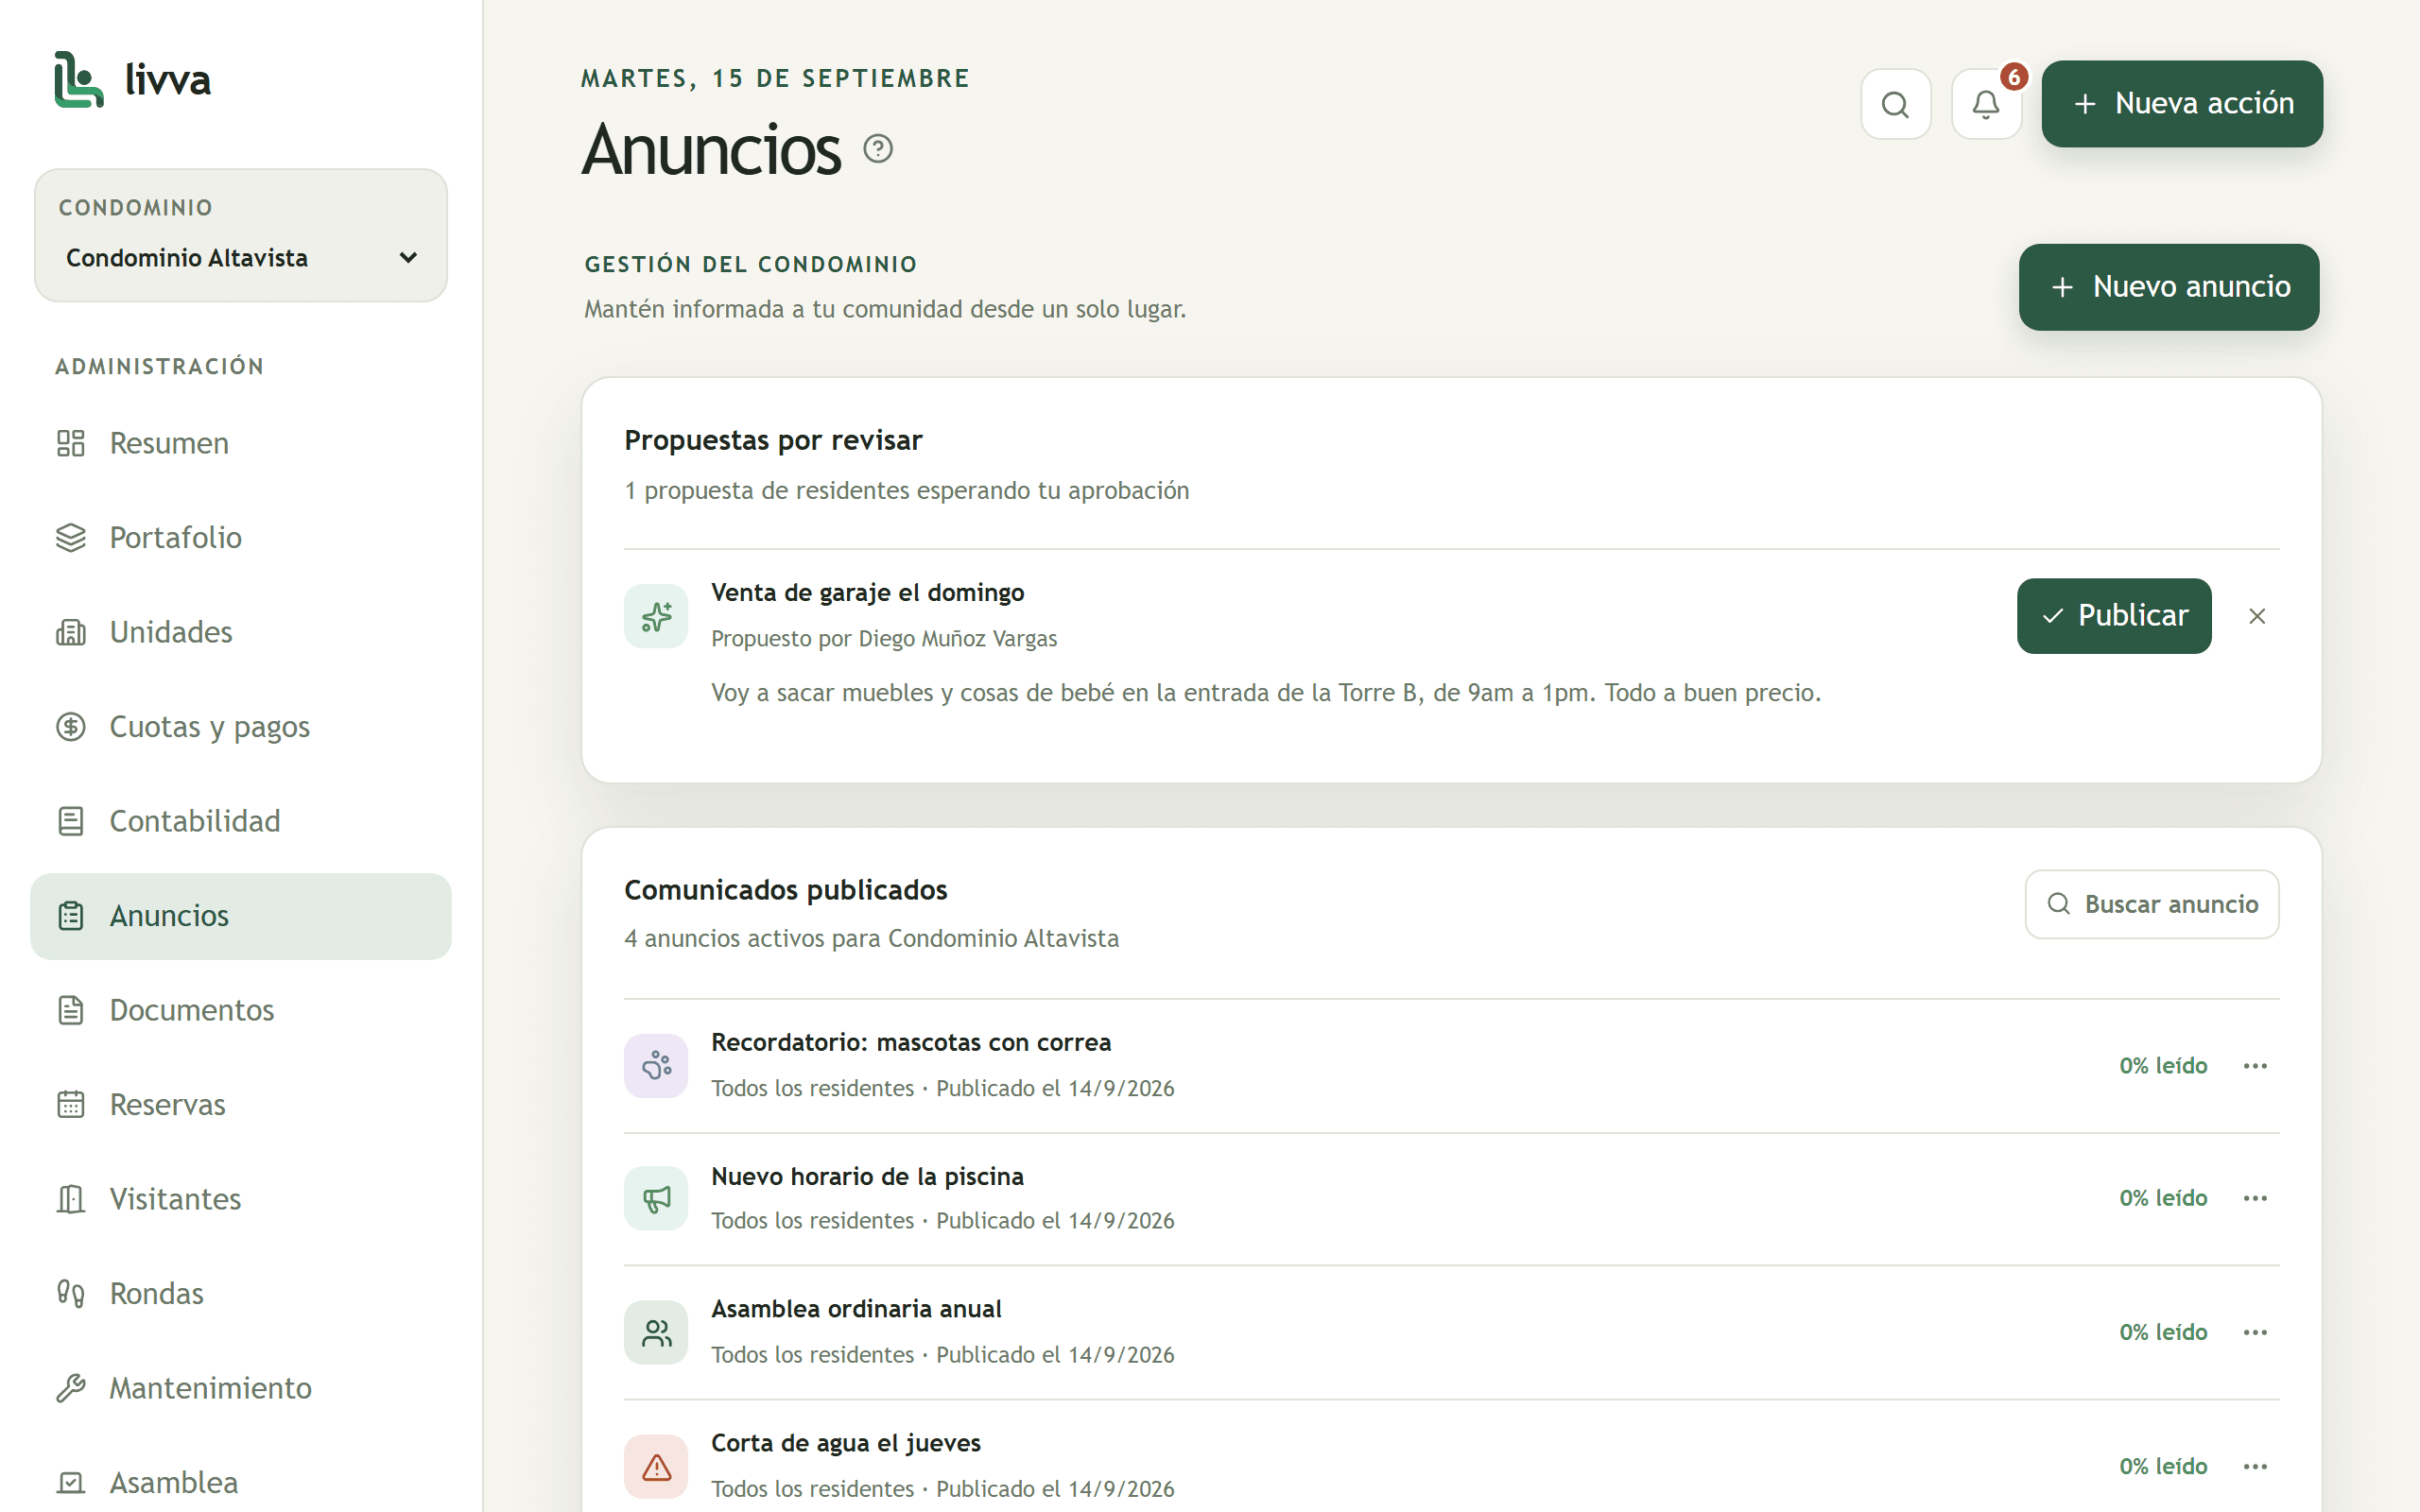Dismiss the Venta de garaje proposal
The width and height of the screenshot is (2420, 1512).
[2257, 616]
